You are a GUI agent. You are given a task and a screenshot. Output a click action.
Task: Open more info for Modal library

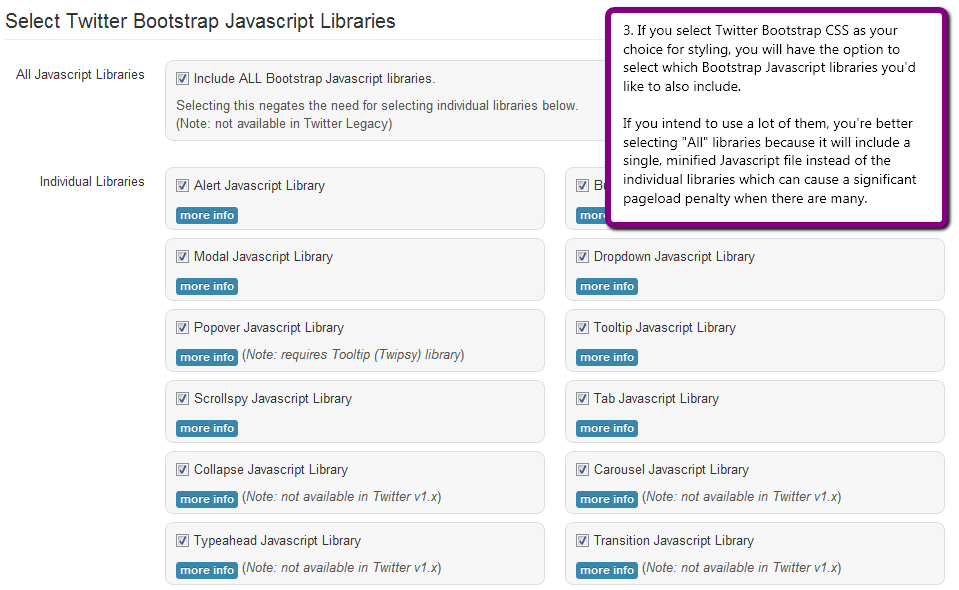(x=207, y=286)
